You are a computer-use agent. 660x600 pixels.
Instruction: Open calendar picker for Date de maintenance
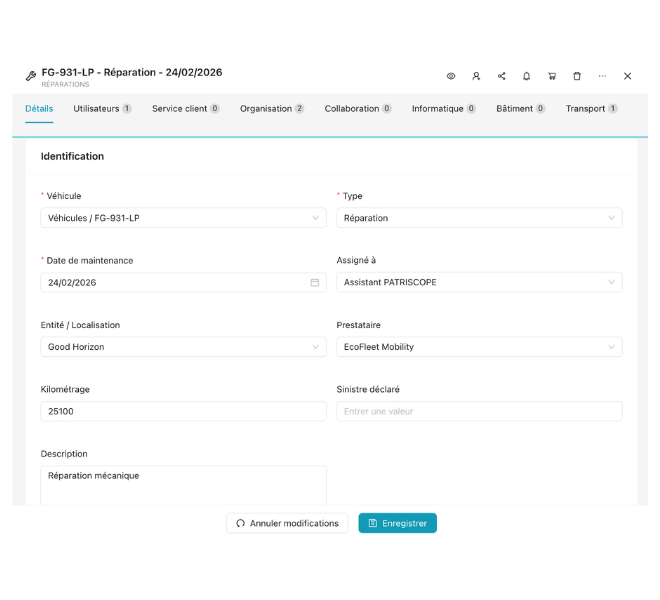(315, 283)
